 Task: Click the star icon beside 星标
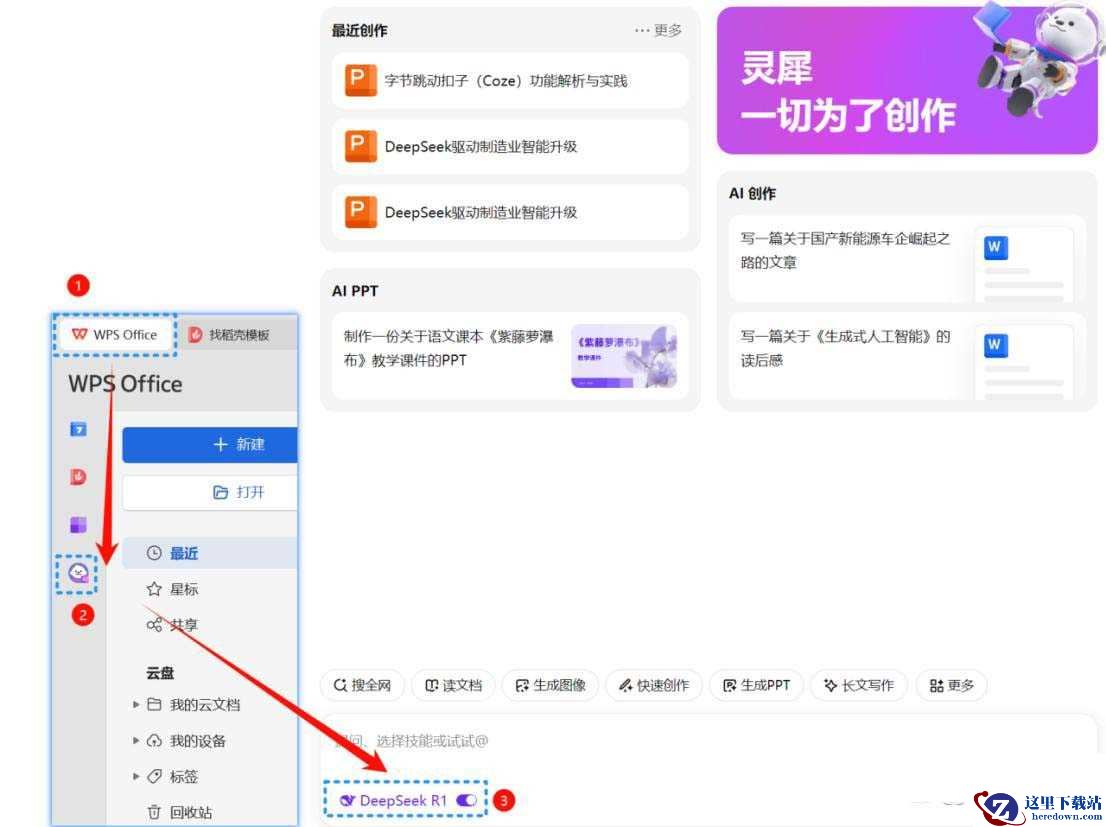coord(154,589)
